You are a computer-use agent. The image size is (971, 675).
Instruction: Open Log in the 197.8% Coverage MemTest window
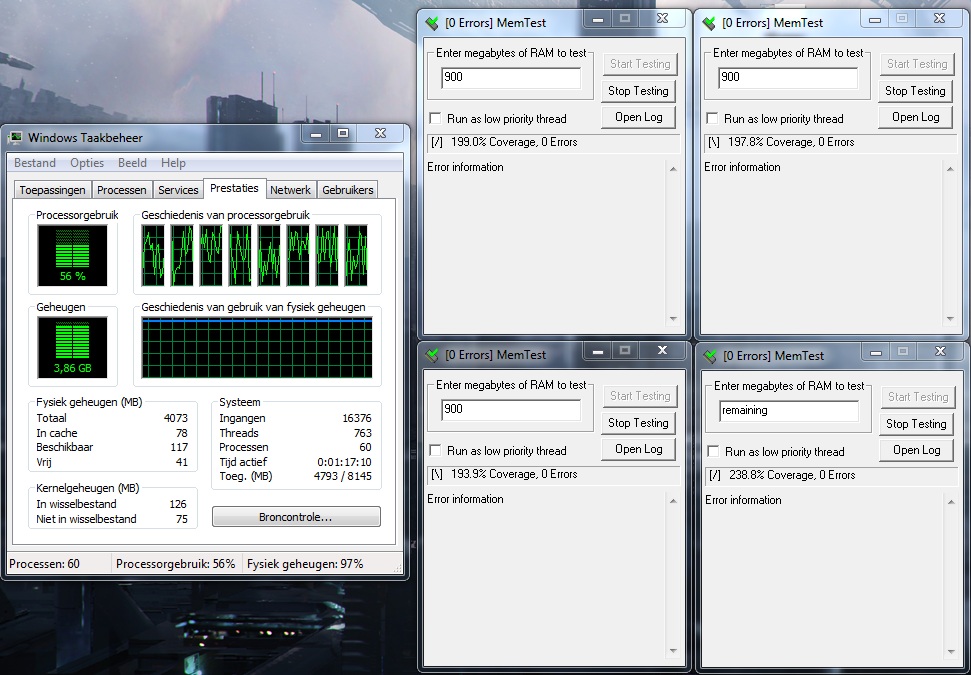[x=915, y=117]
